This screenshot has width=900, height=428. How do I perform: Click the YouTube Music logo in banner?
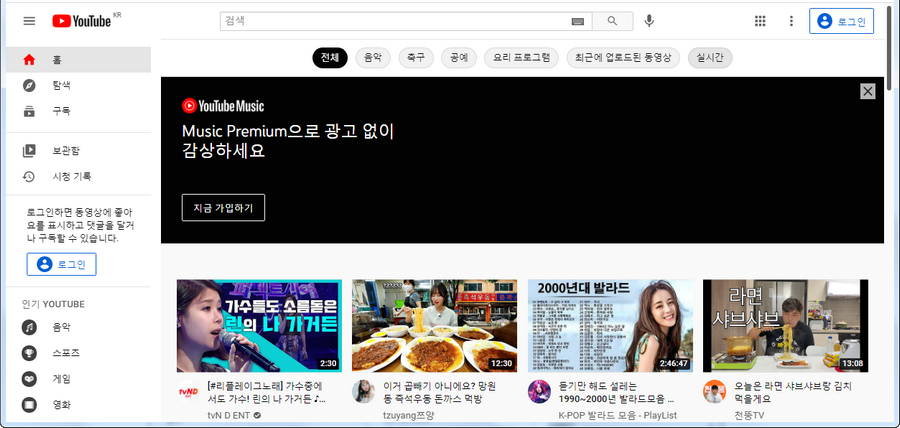coord(223,106)
